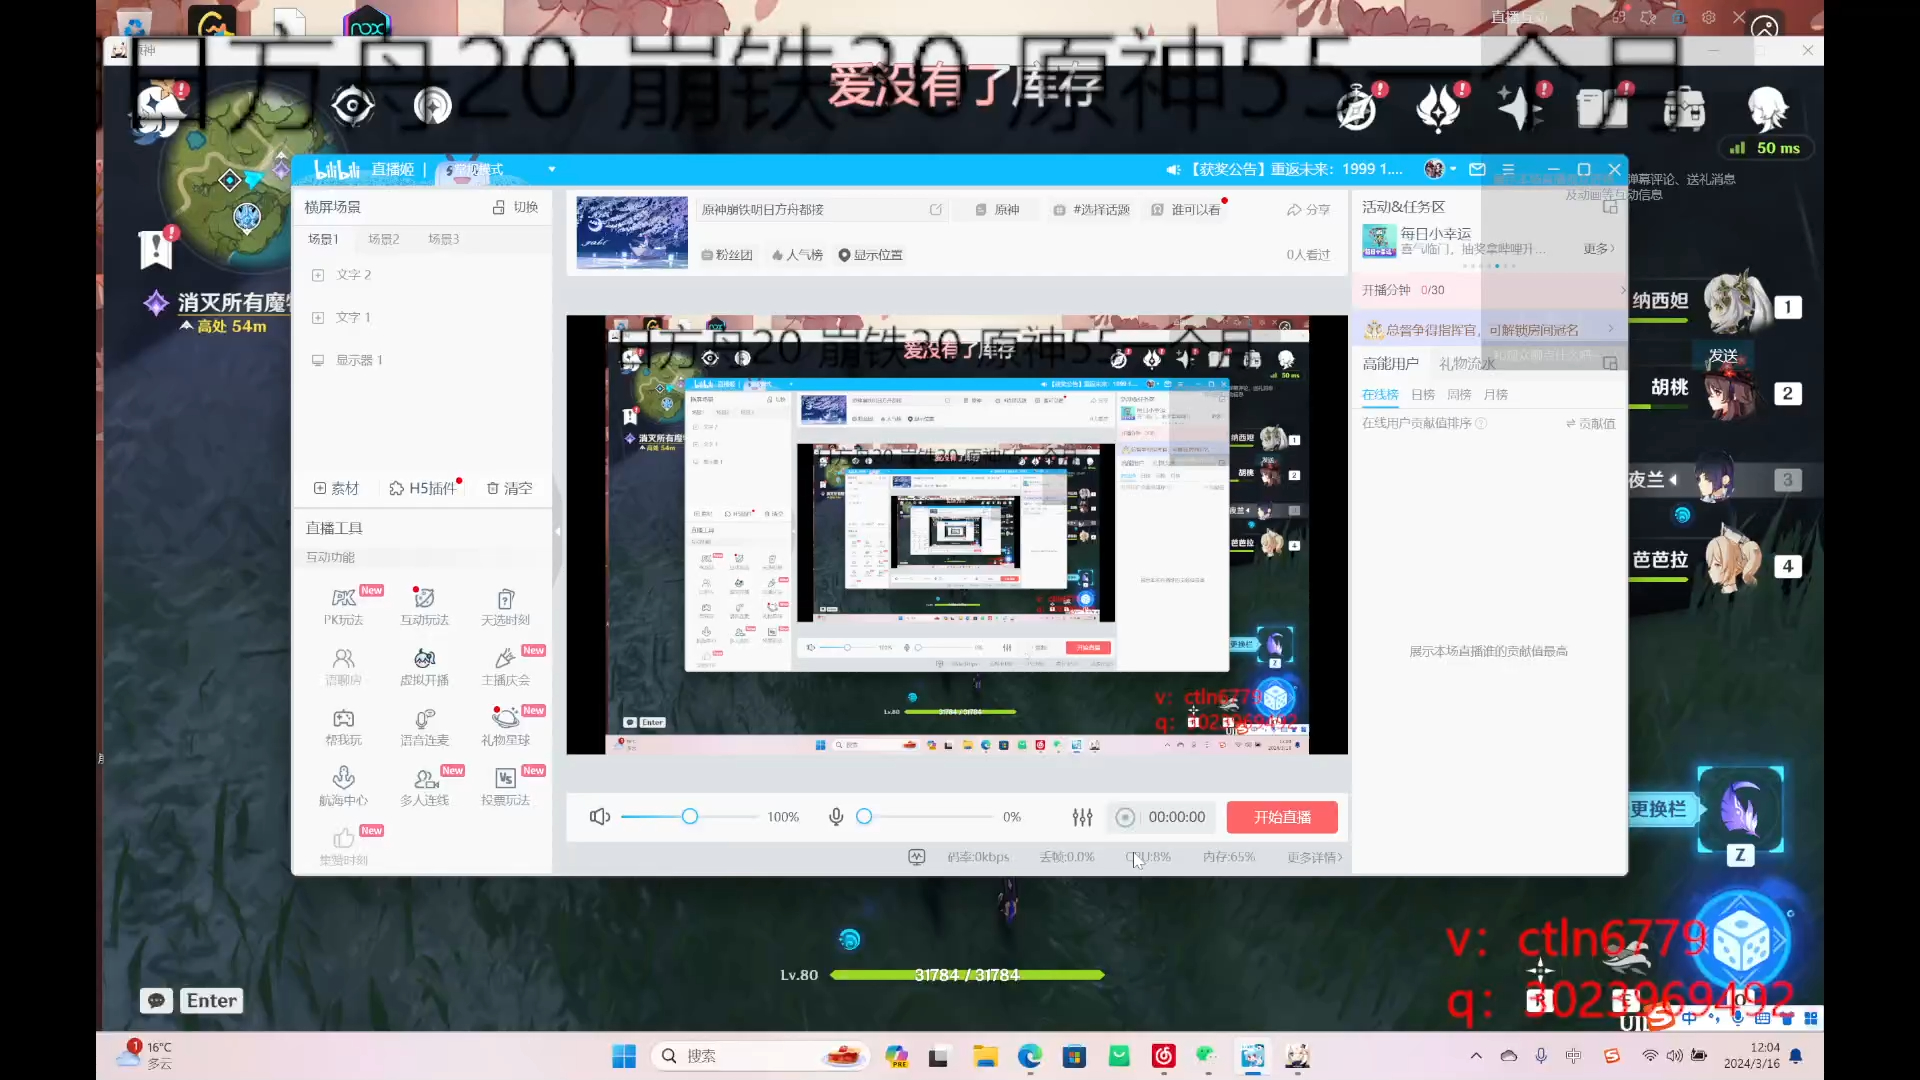
Task: Click the stream cover thumbnail
Action: [632, 232]
